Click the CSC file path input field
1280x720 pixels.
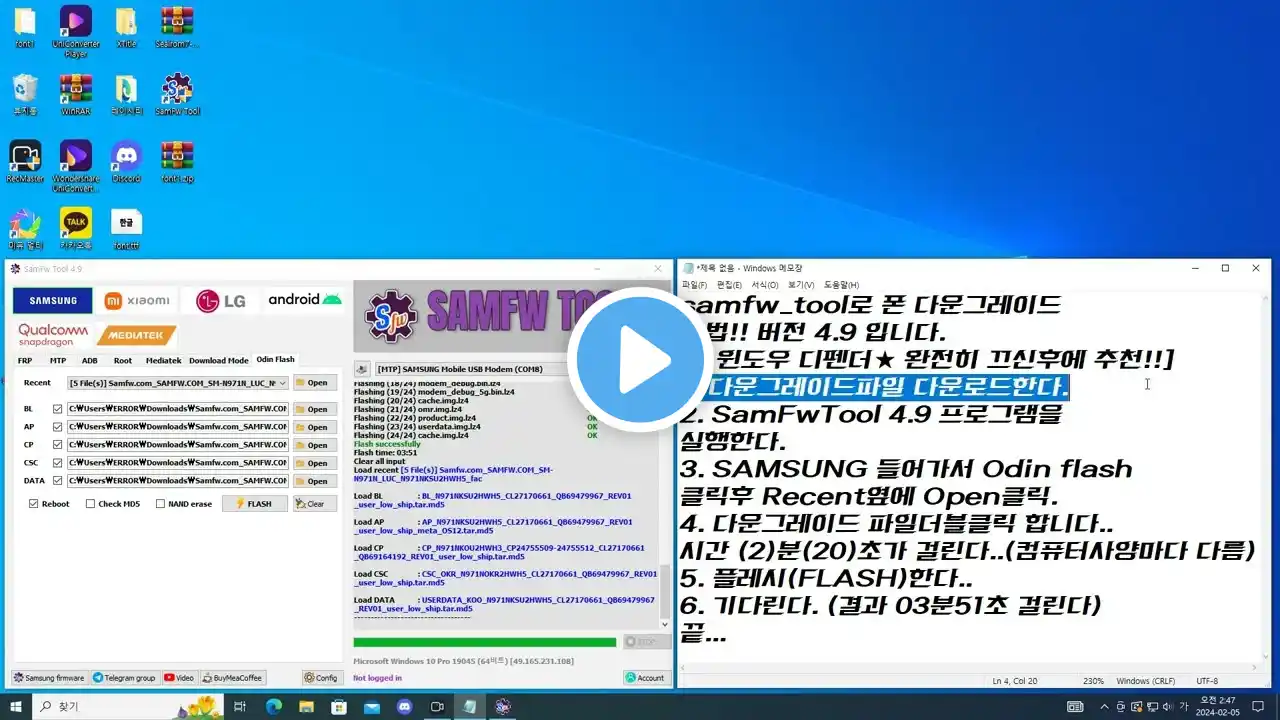[178, 463]
